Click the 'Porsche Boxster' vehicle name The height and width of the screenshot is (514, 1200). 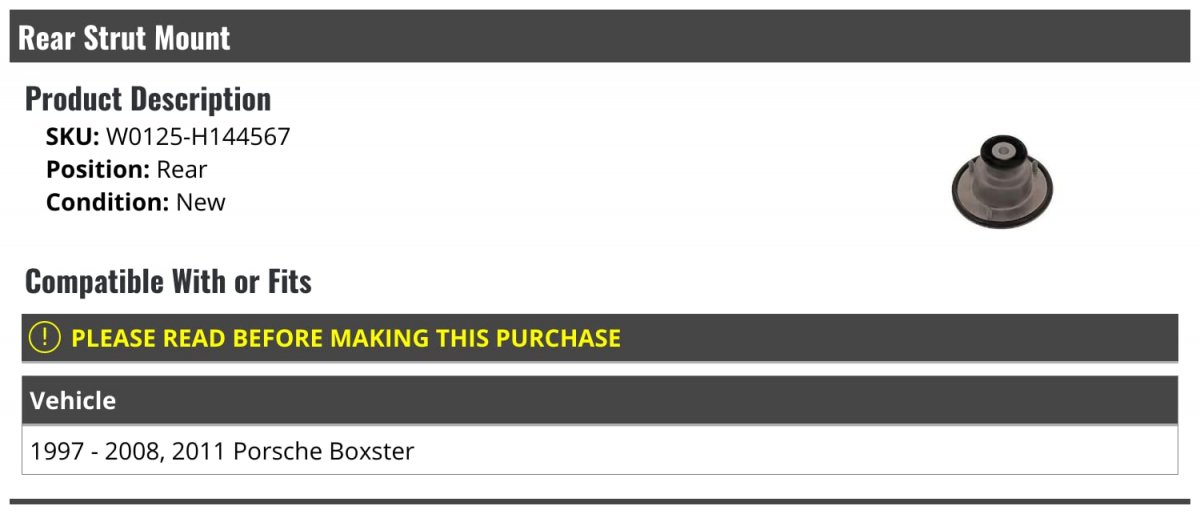point(324,451)
